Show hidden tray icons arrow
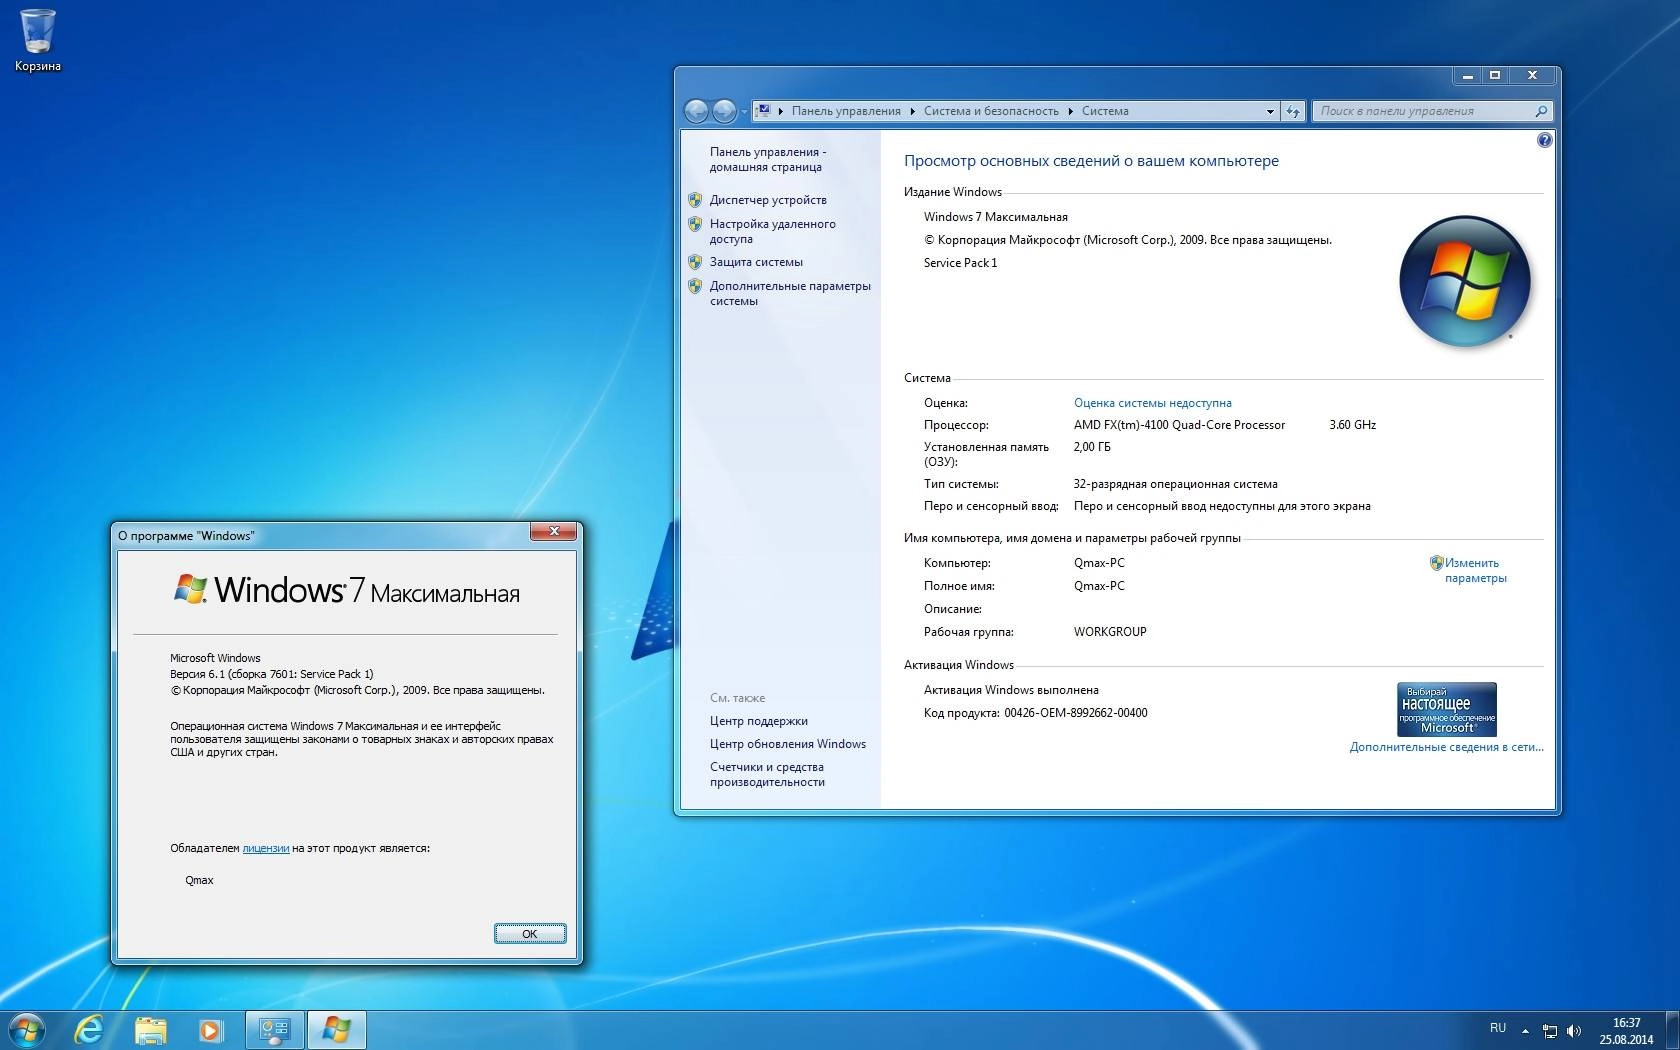The image size is (1680, 1050). 1525,1030
